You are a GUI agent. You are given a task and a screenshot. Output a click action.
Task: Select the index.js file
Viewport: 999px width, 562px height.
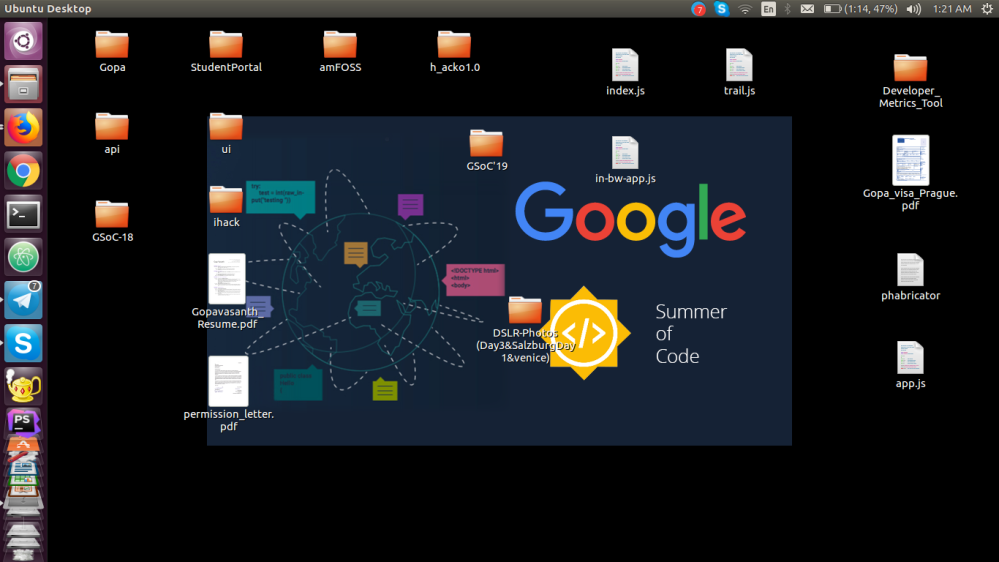tap(625, 72)
